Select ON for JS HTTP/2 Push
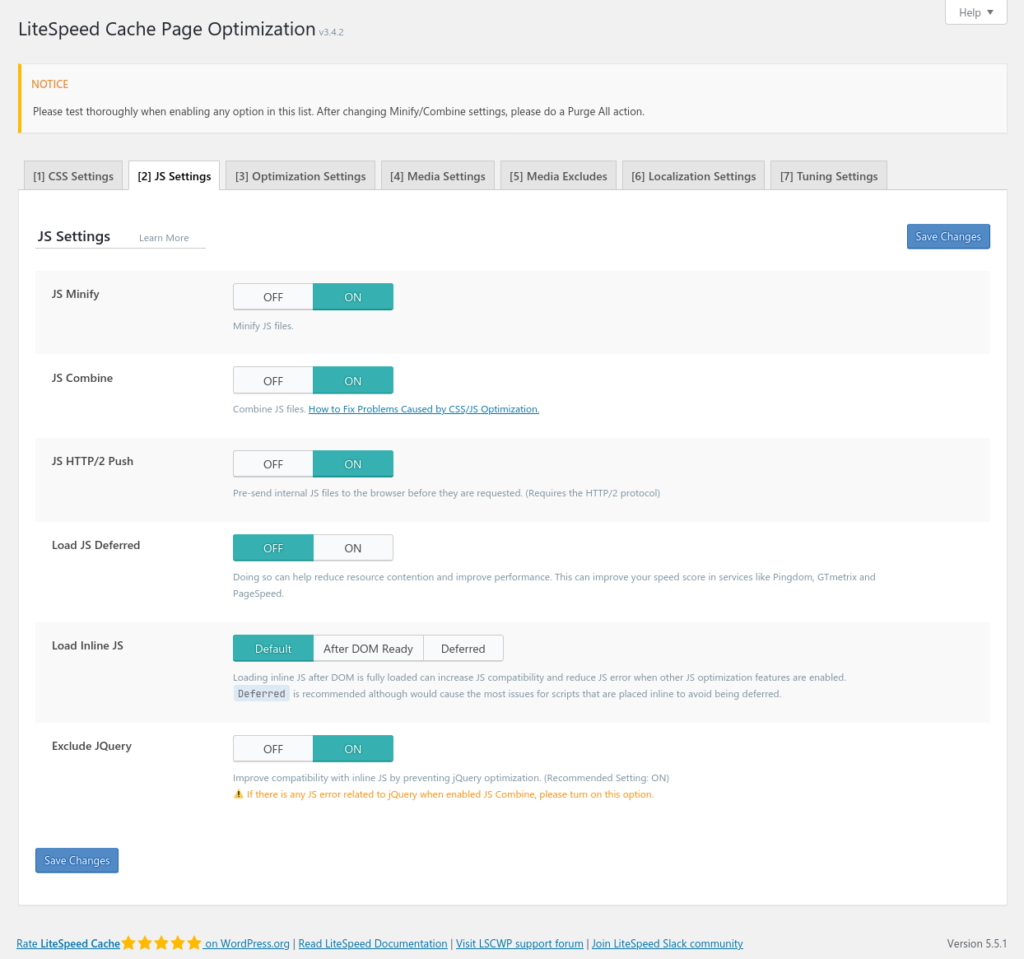The width and height of the screenshot is (1024, 959). tap(353, 464)
